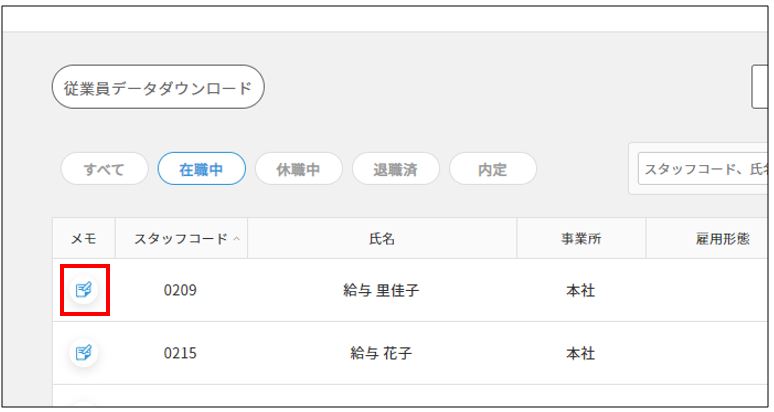774x412 pixels.
Task: Click the 氏名 column header
Action: click(382, 239)
